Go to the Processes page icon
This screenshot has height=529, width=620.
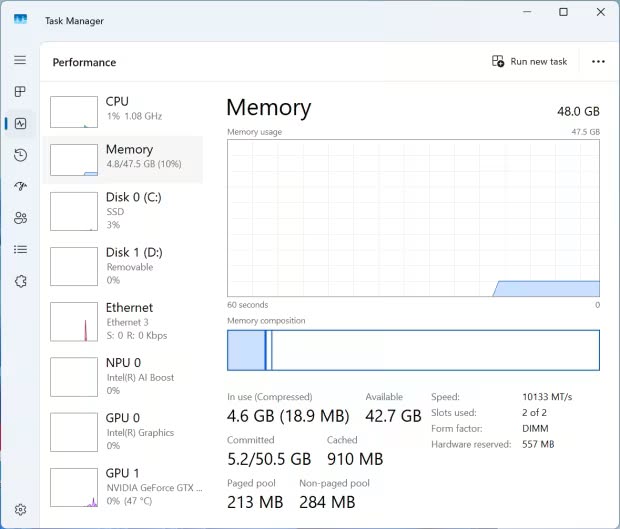point(20,92)
